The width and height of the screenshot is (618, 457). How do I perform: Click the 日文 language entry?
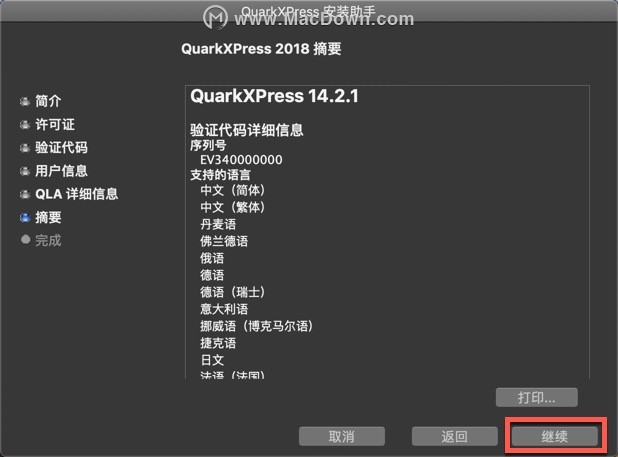tap(212, 360)
